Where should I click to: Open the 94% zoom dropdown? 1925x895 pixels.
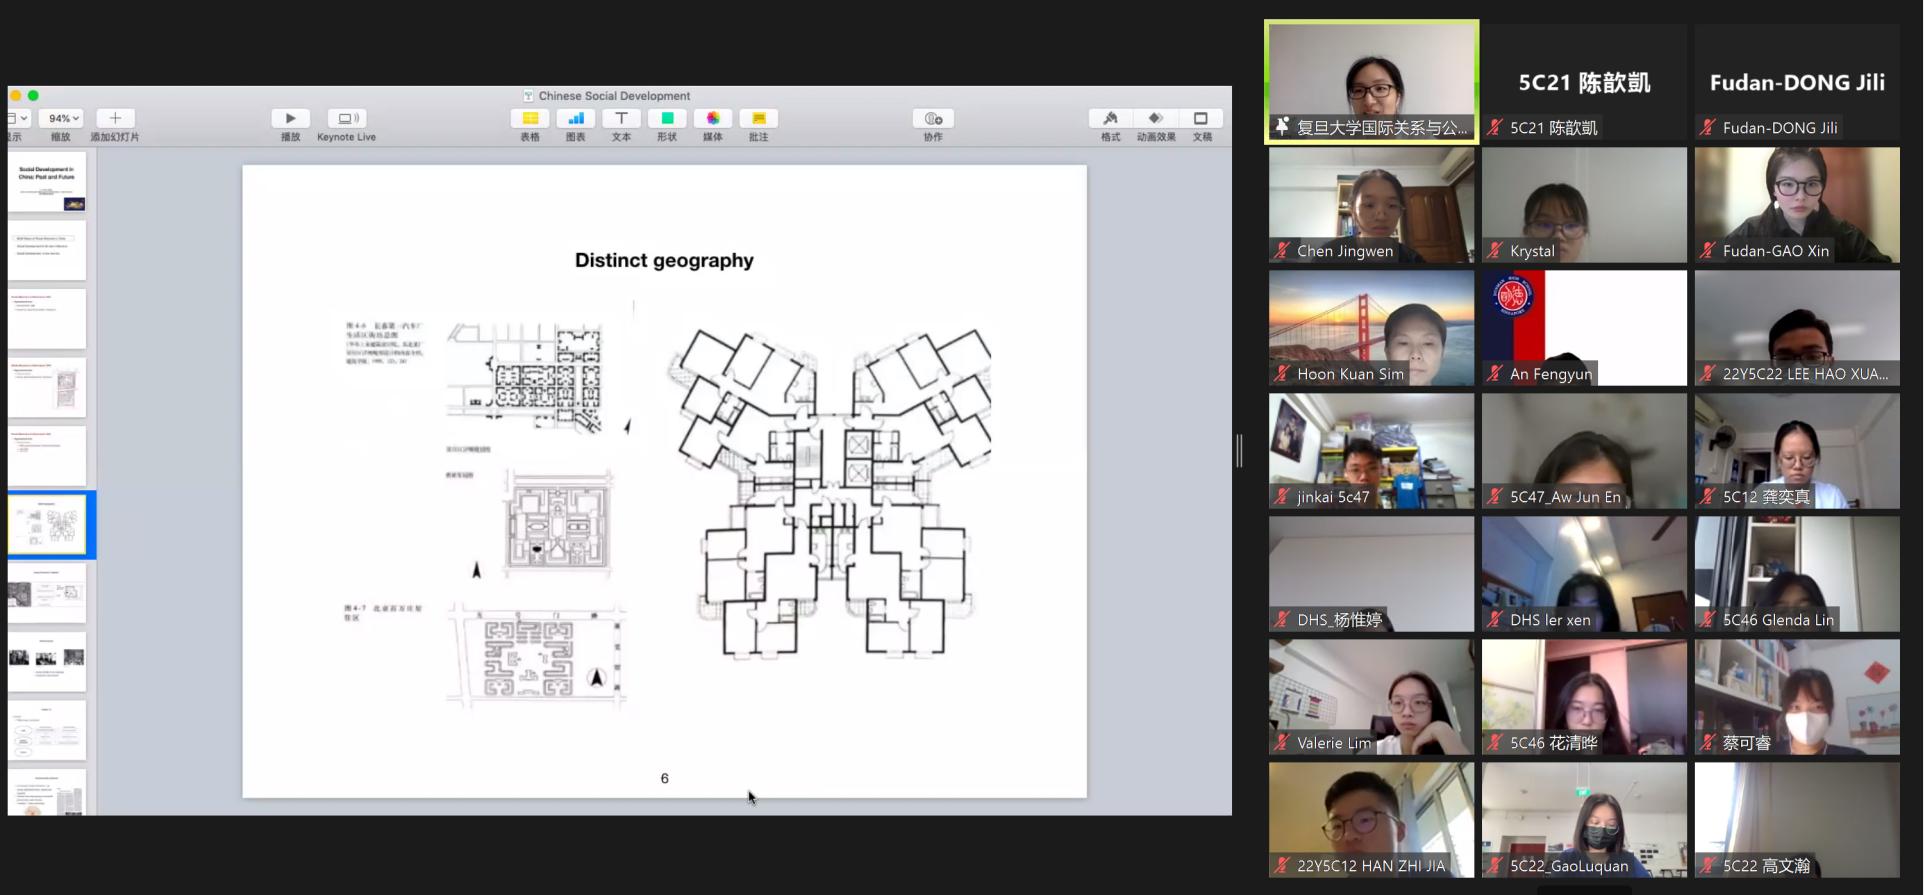point(63,118)
